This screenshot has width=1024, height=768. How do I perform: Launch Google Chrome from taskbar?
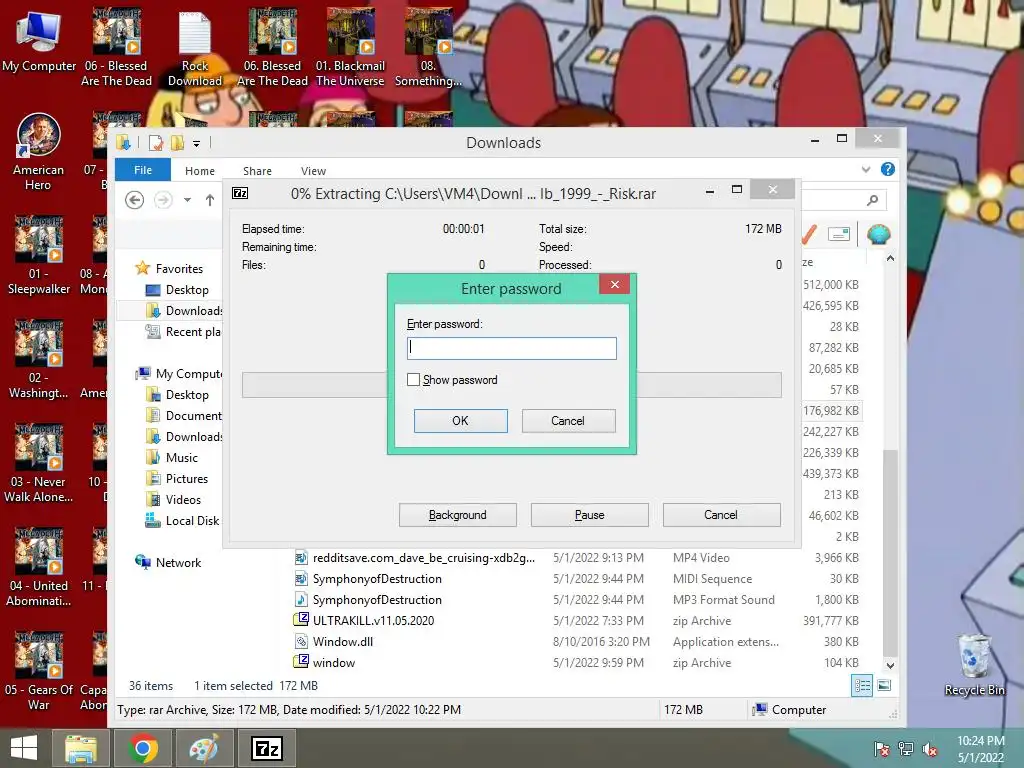(x=142, y=748)
